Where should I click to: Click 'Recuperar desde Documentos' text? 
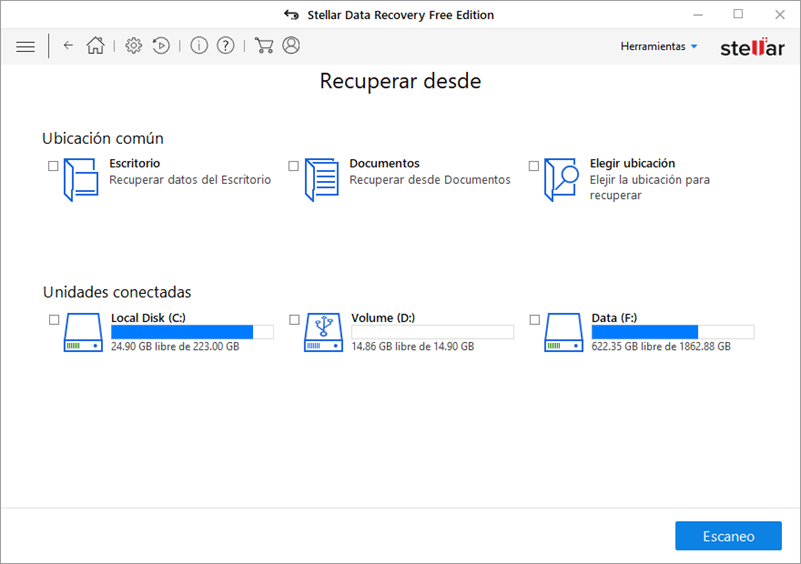tap(430, 180)
